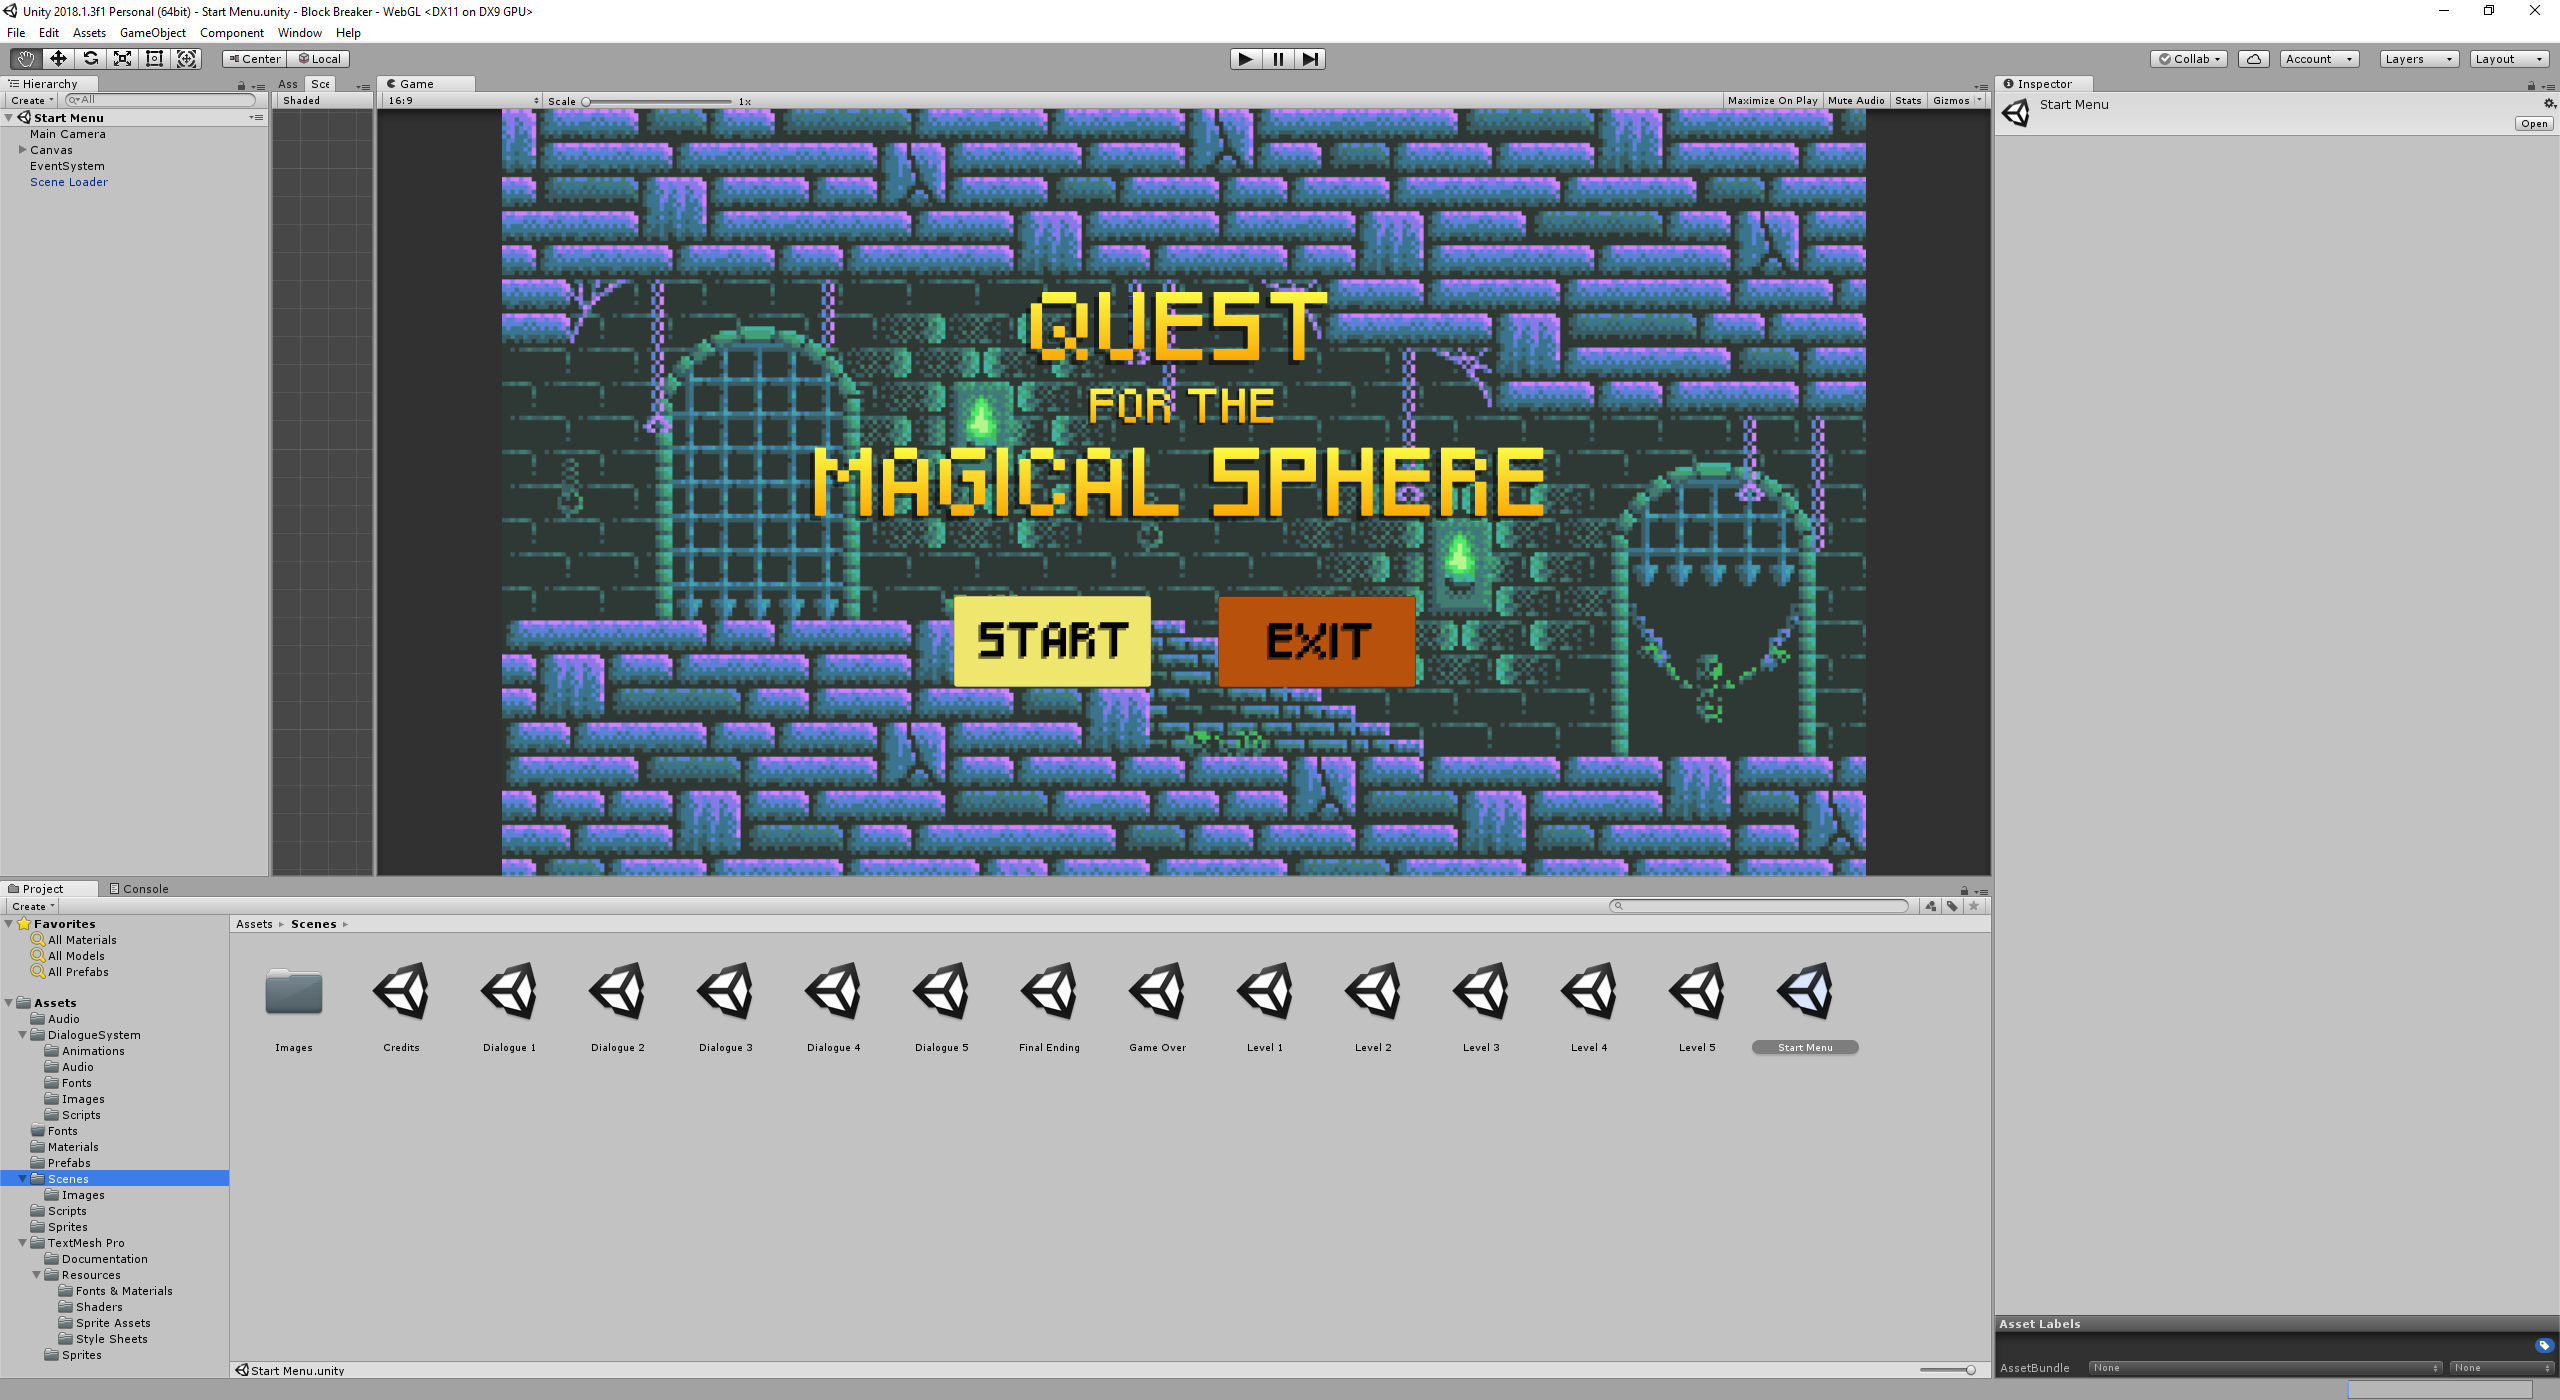
Task: Toggle Mute Audio in Game view
Action: coord(1855,101)
